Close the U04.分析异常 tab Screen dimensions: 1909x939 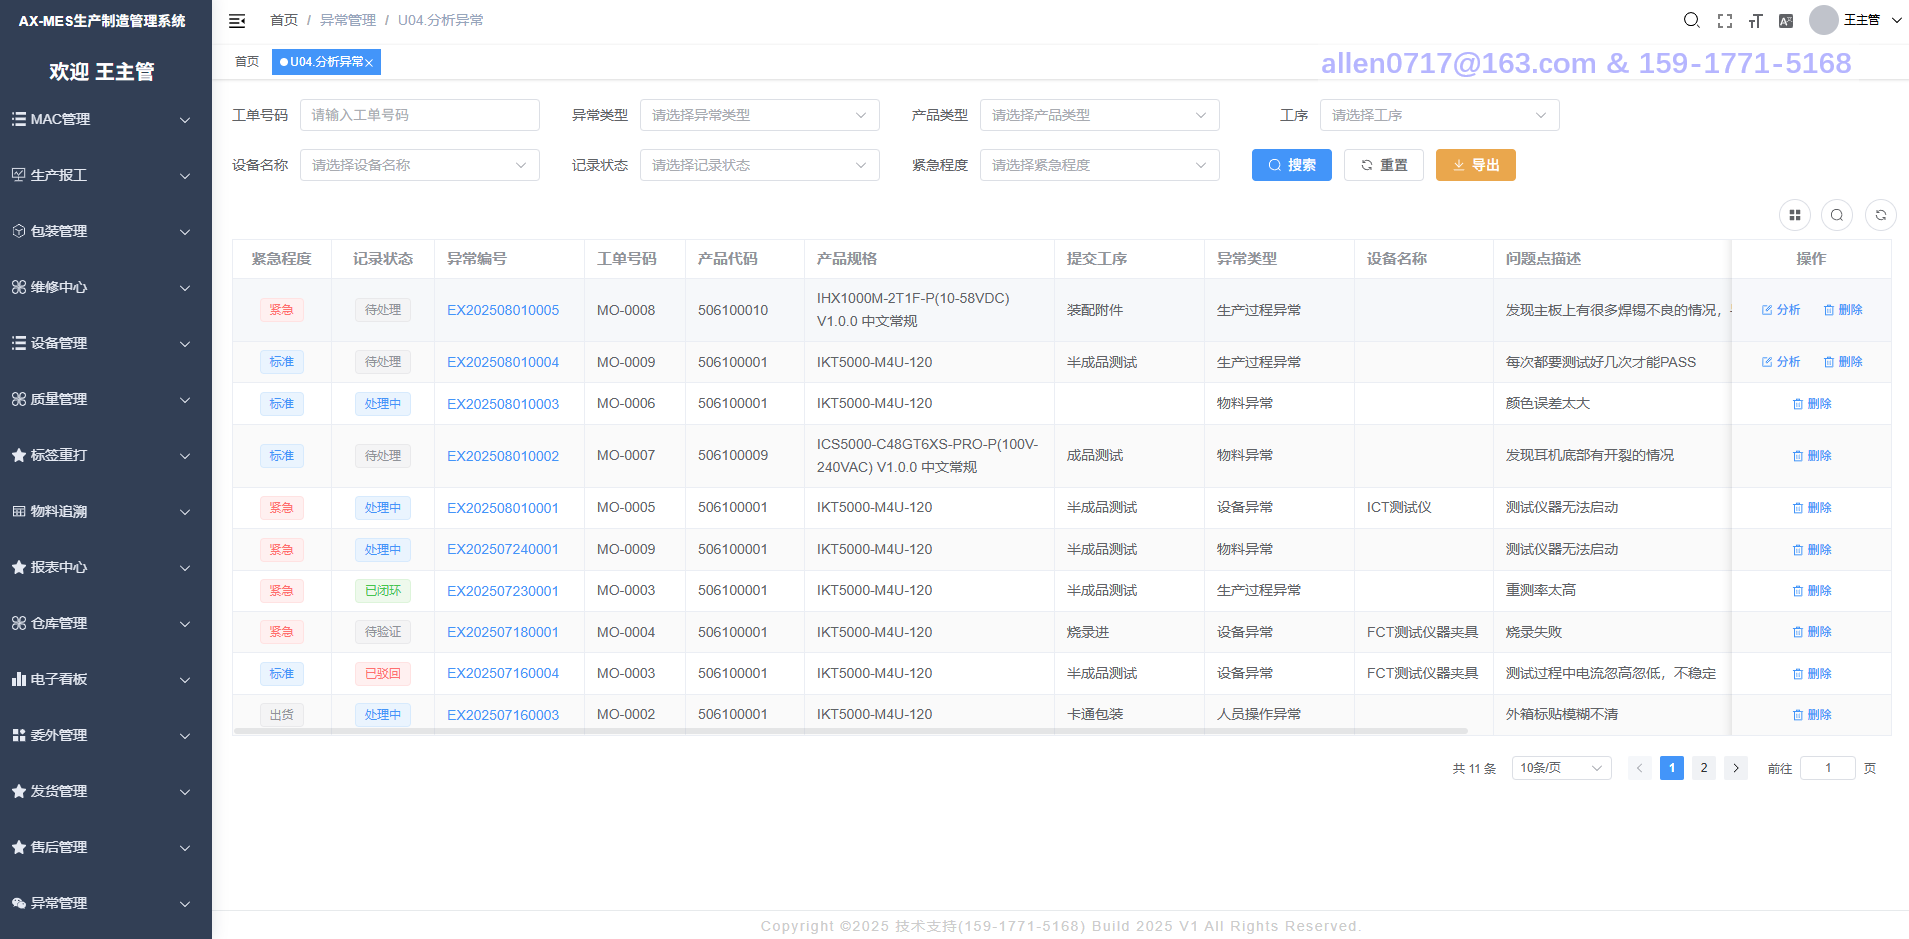coord(369,63)
